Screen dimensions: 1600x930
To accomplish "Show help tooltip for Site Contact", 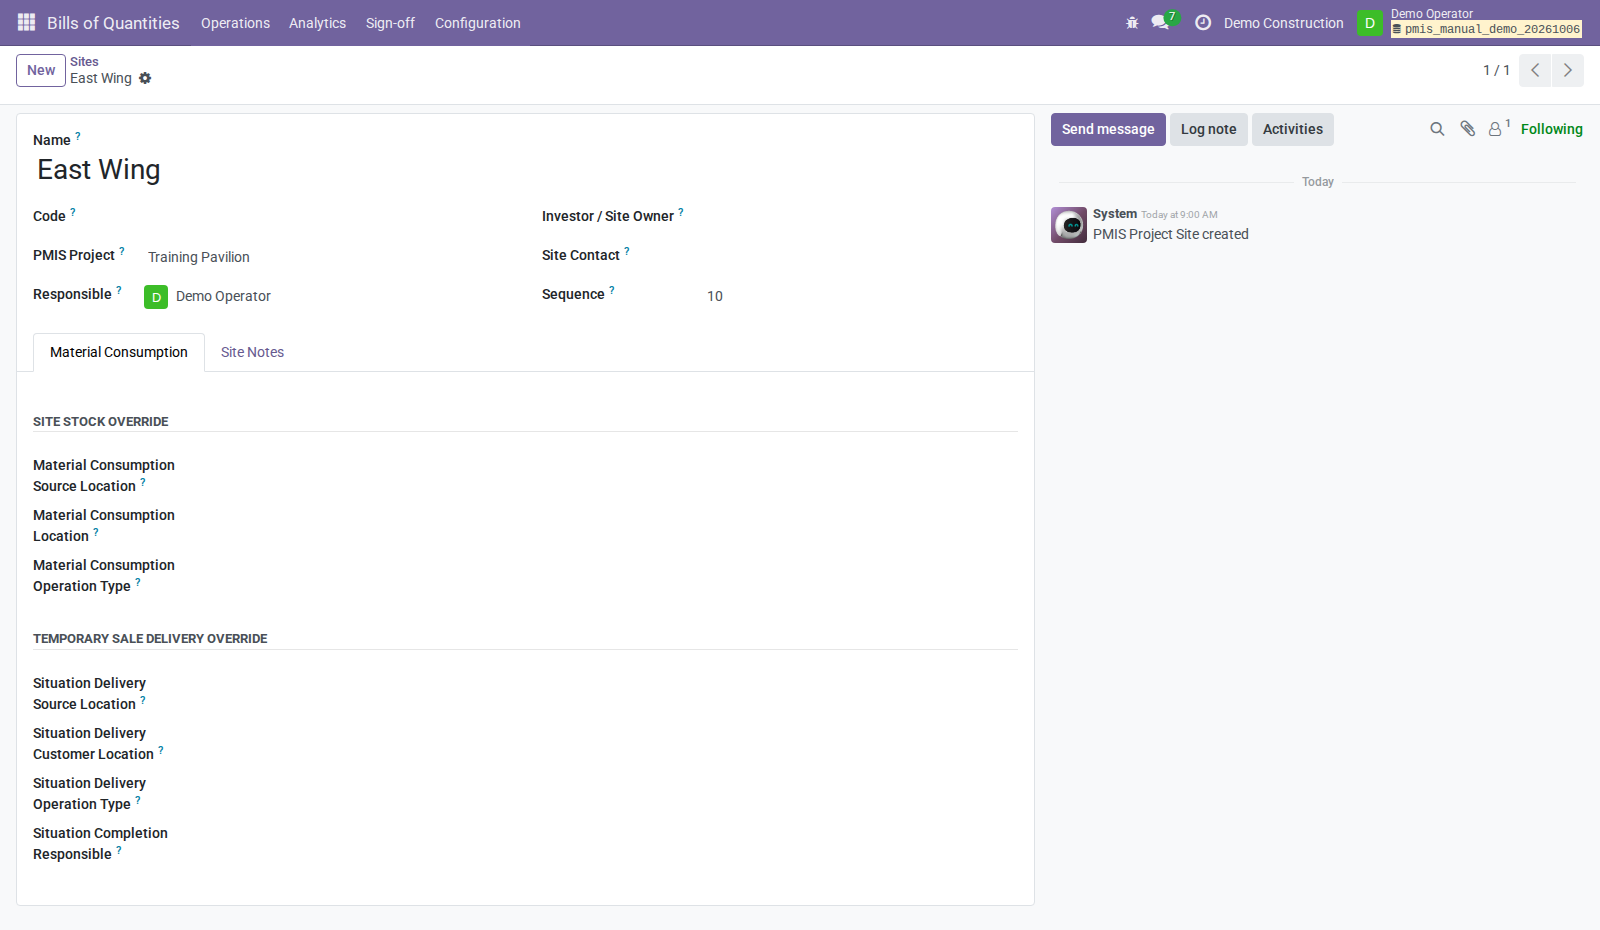I will (x=627, y=251).
